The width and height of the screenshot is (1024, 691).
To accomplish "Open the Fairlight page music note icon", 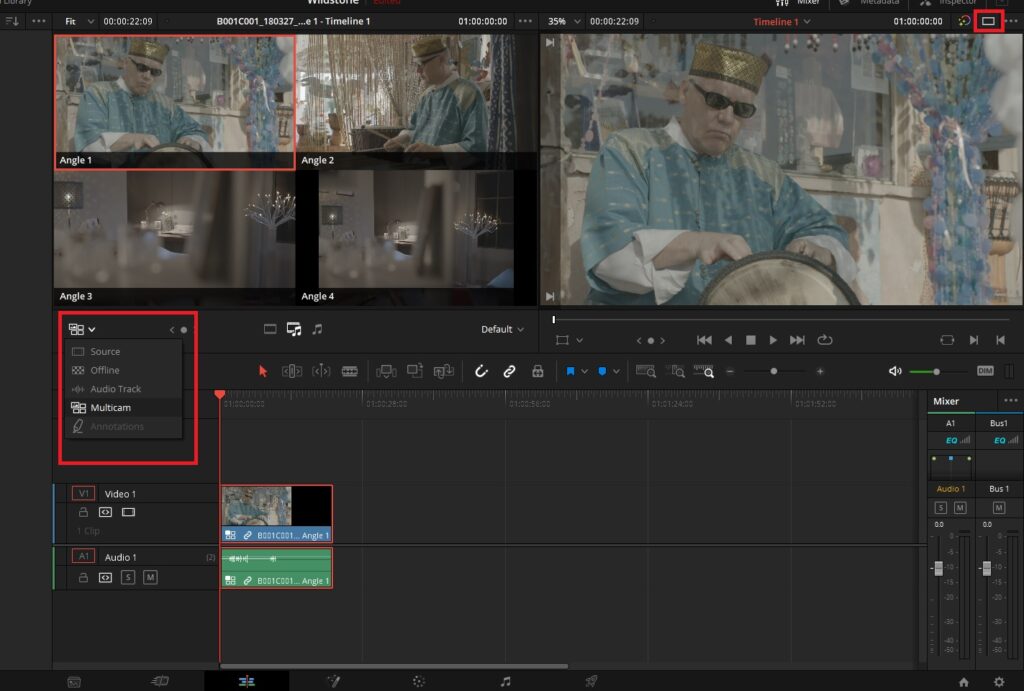I will [x=505, y=681].
